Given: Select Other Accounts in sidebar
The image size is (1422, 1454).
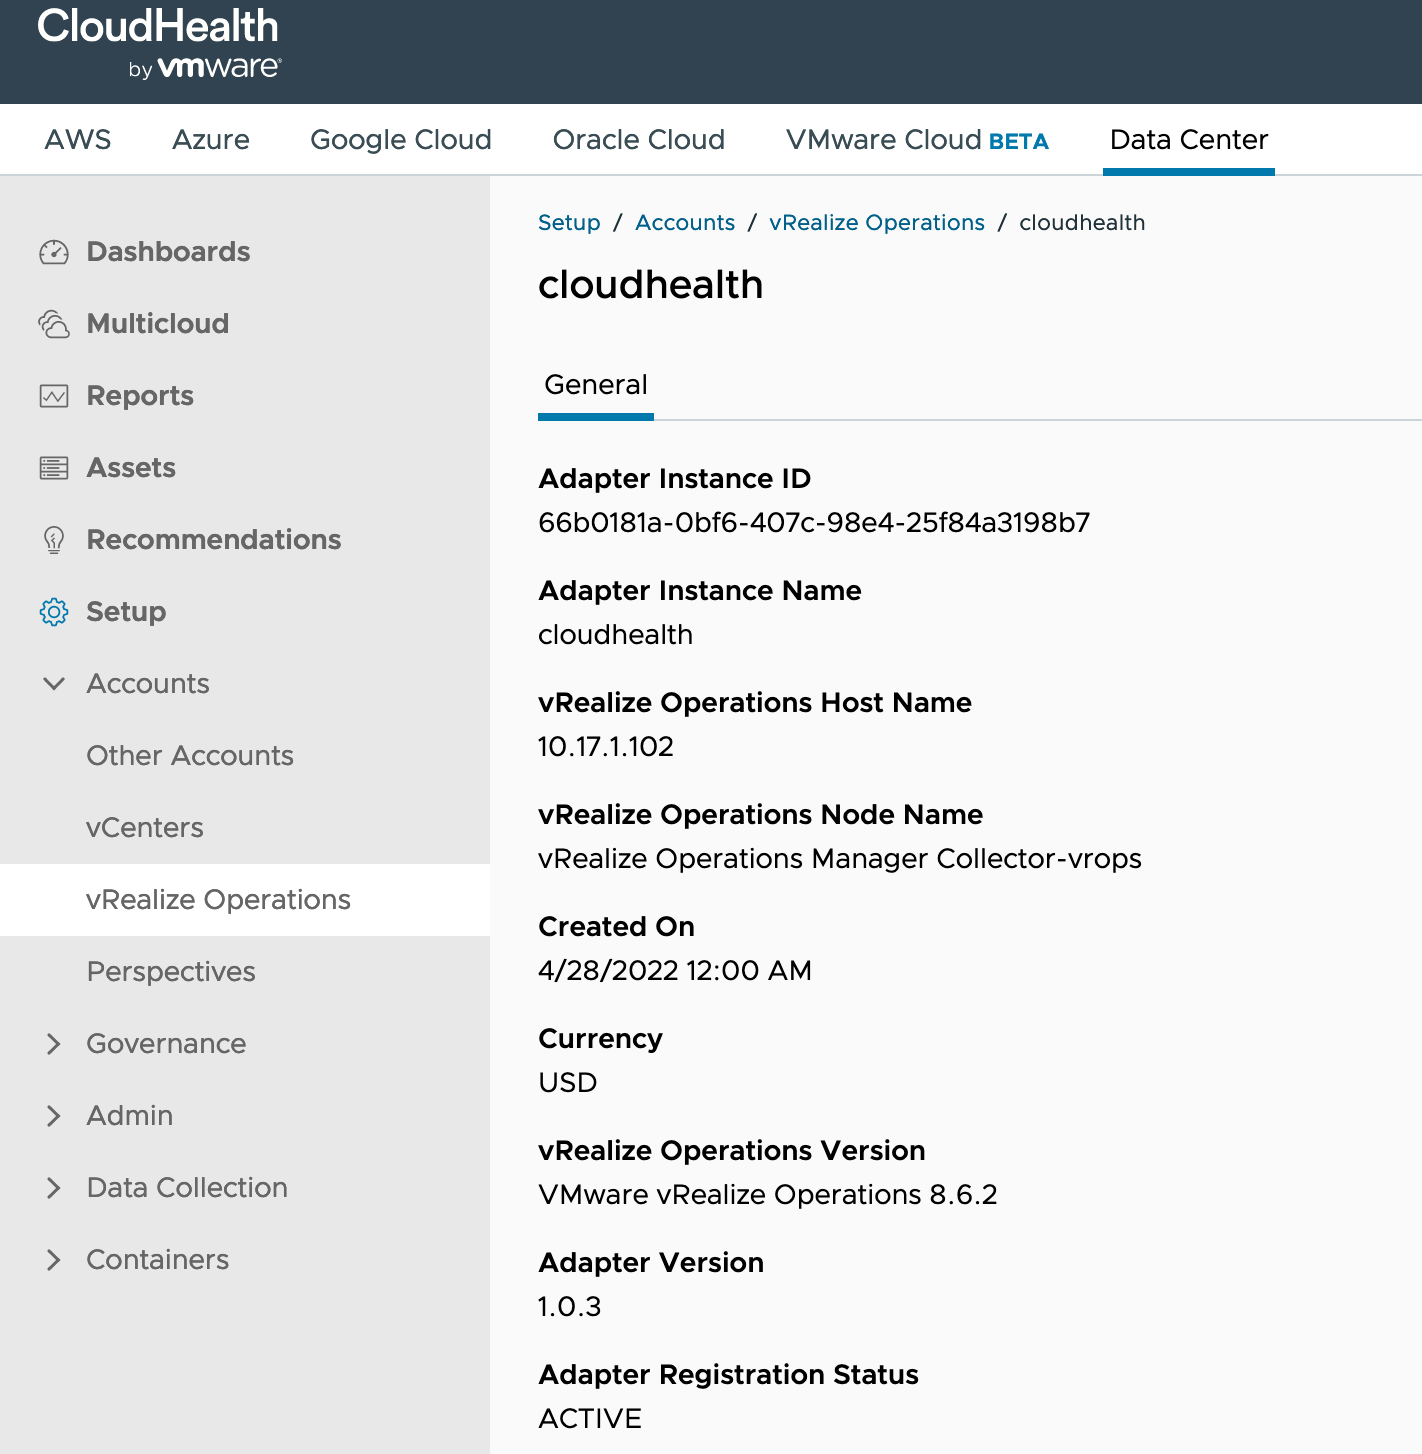Looking at the screenshot, I should point(190,756).
